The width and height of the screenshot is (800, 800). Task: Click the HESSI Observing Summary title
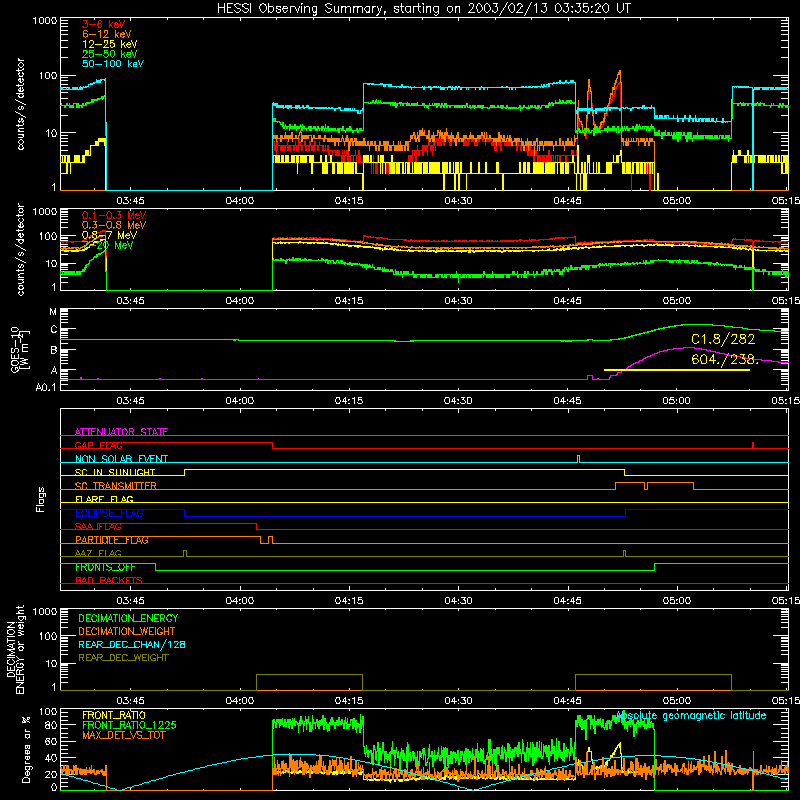424,9
